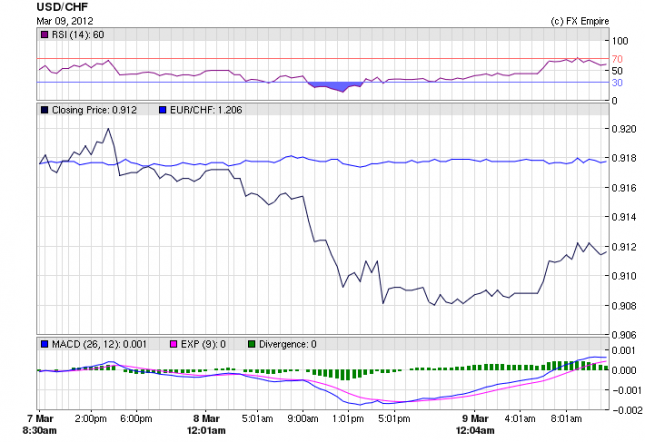
Task: Click the 0.914 price axis label
Action: pyautogui.click(x=624, y=217)
